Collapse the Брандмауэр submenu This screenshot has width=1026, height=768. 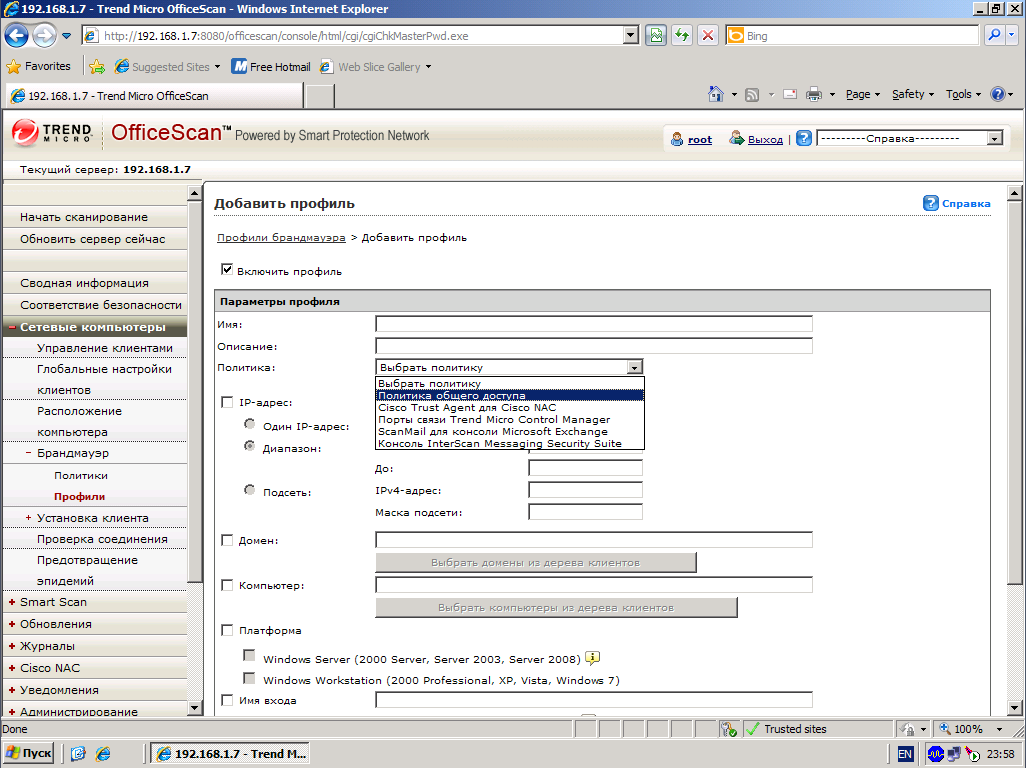point(29,453)
